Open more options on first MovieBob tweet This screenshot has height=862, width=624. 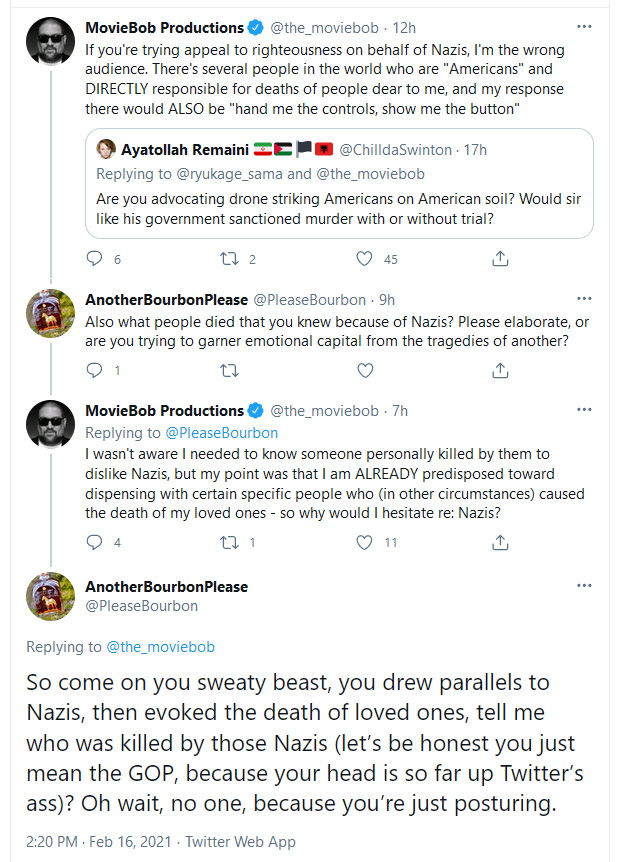pos(584,26)
